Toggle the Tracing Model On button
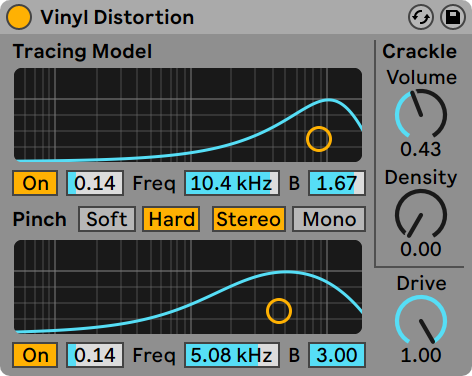The width and height of the screenshot is (472, 376). click(35, 183)
